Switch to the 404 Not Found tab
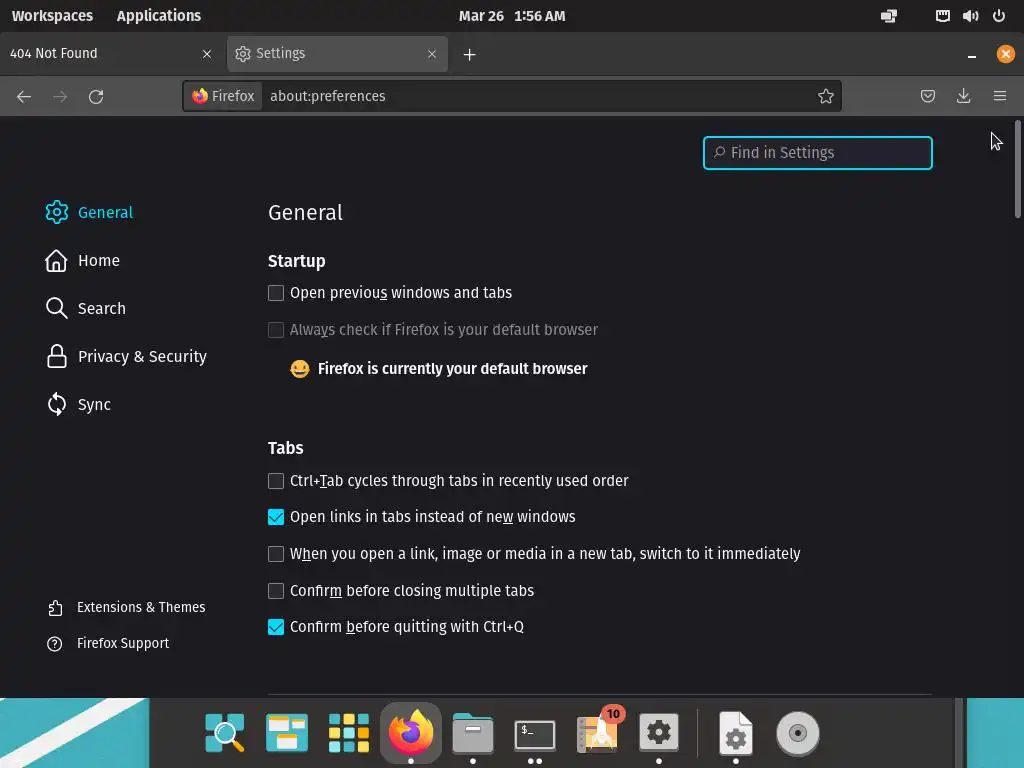1024x768 pixels. pos(111,54)
